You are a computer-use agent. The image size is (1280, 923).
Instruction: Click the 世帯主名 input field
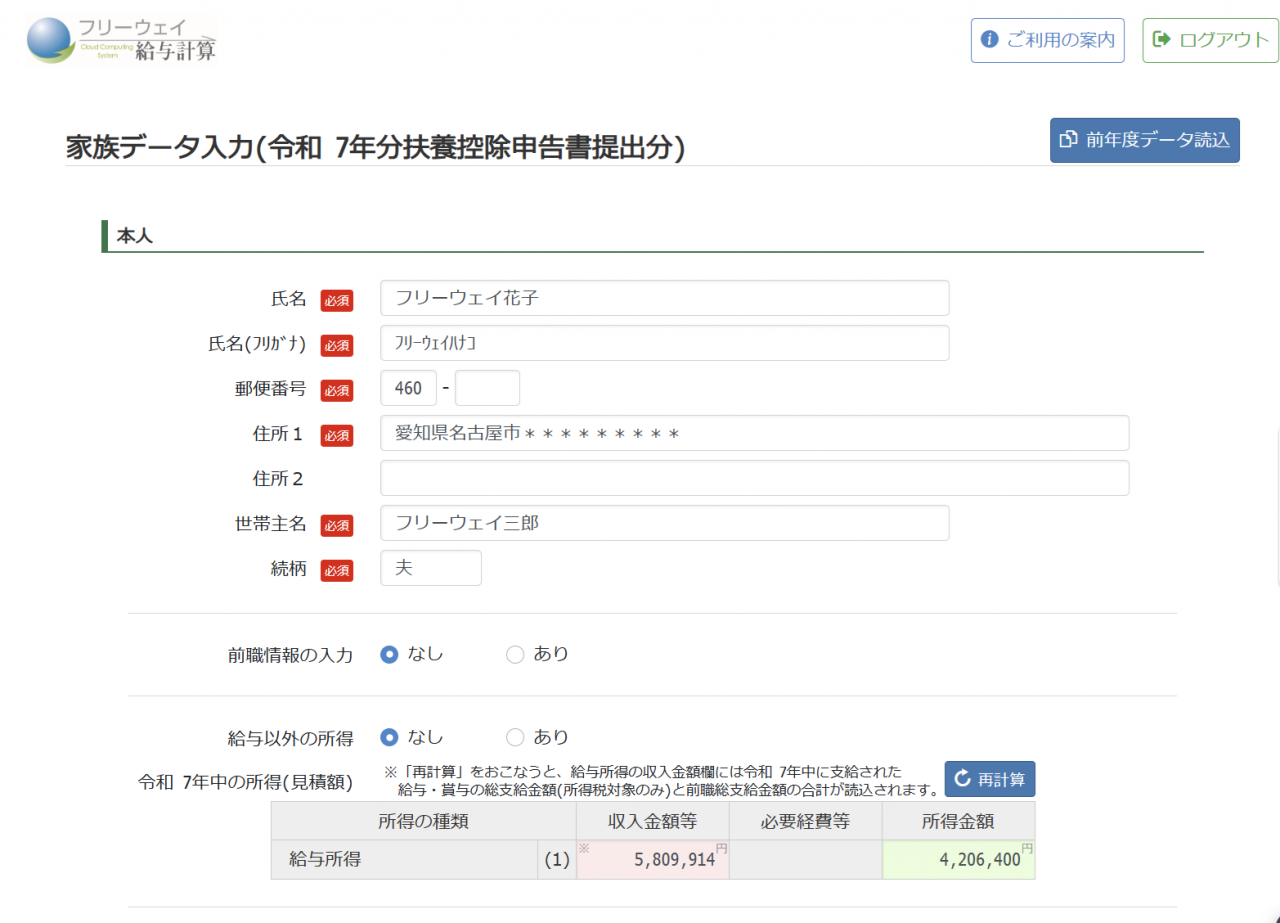pyautogui.click(x=664, y=523)
